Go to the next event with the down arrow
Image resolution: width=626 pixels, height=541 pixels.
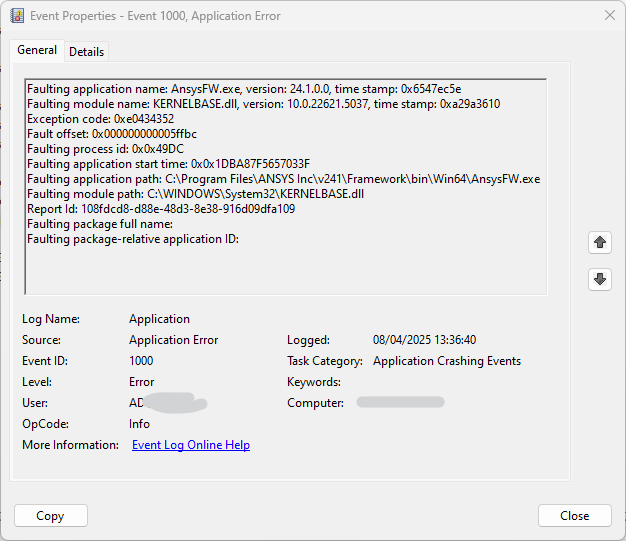click(x=600, y=279)
